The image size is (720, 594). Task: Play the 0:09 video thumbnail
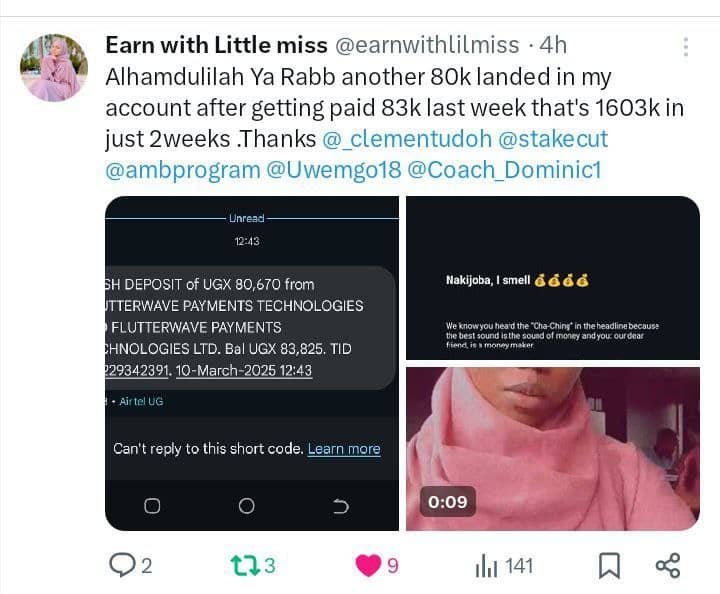click(553, 448)
